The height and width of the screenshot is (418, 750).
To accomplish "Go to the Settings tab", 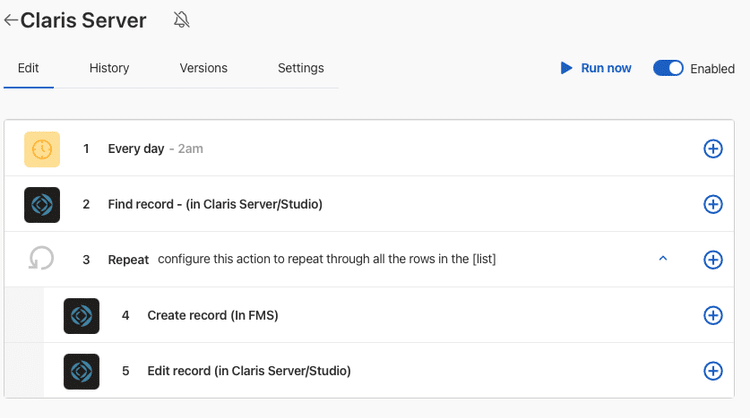I will 300,68.
